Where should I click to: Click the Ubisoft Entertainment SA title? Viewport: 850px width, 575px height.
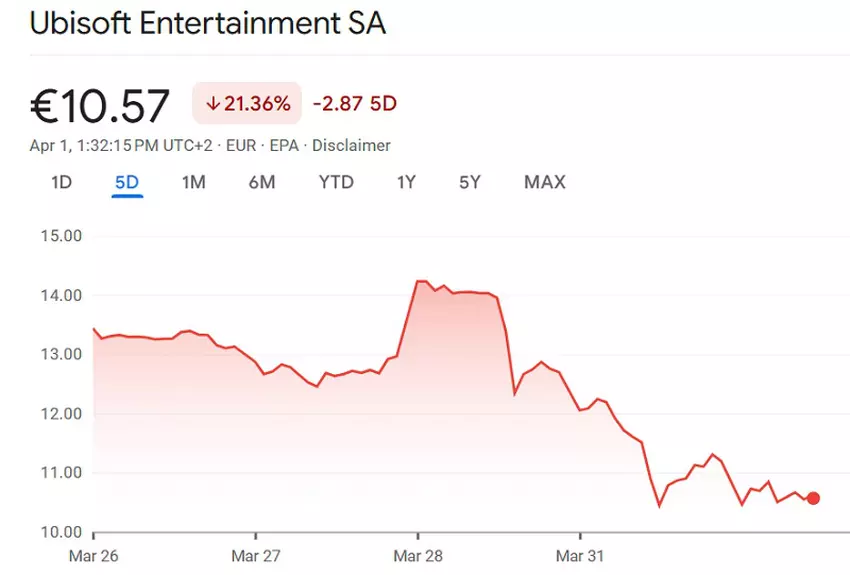tap(208, 23)
